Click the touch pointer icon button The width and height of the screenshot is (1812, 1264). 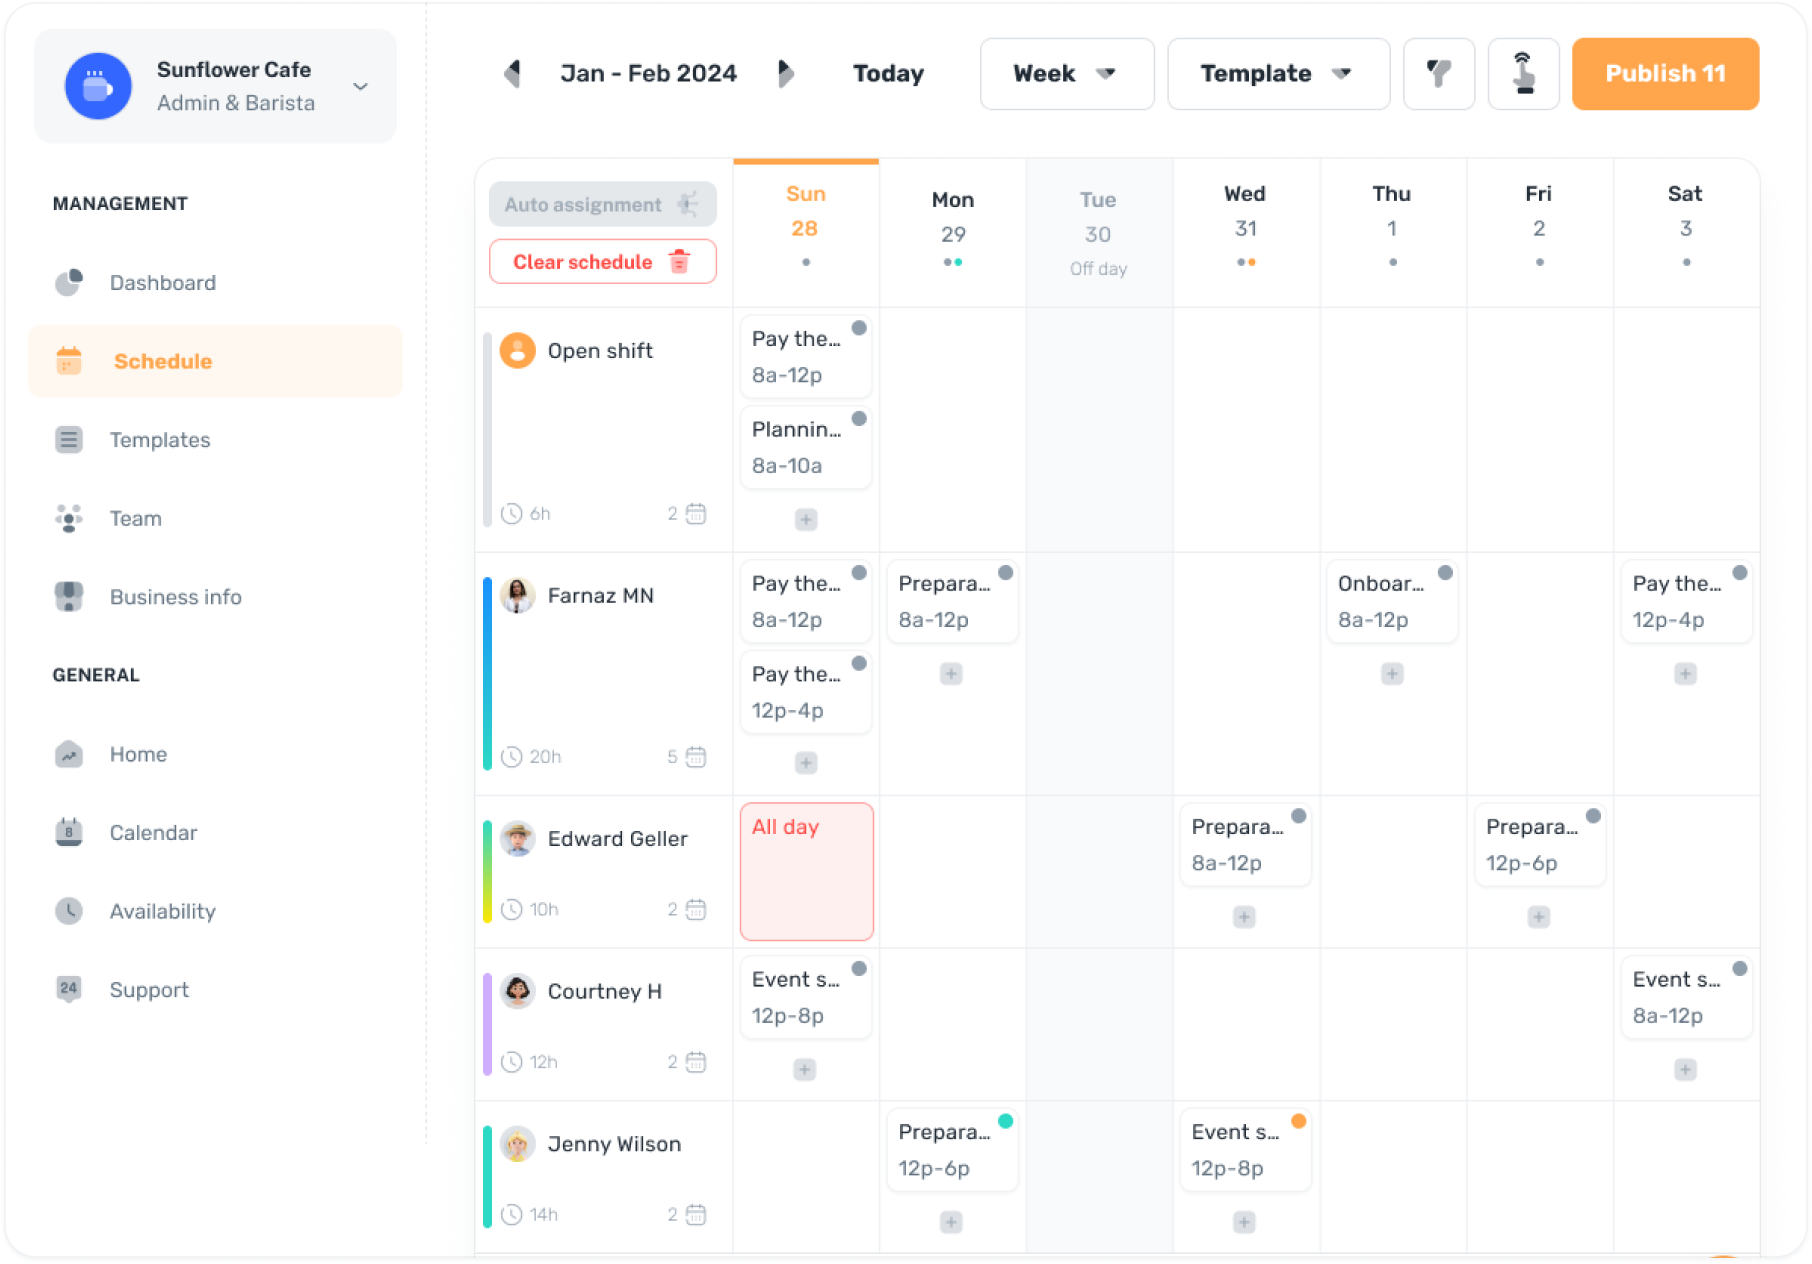1523,73
